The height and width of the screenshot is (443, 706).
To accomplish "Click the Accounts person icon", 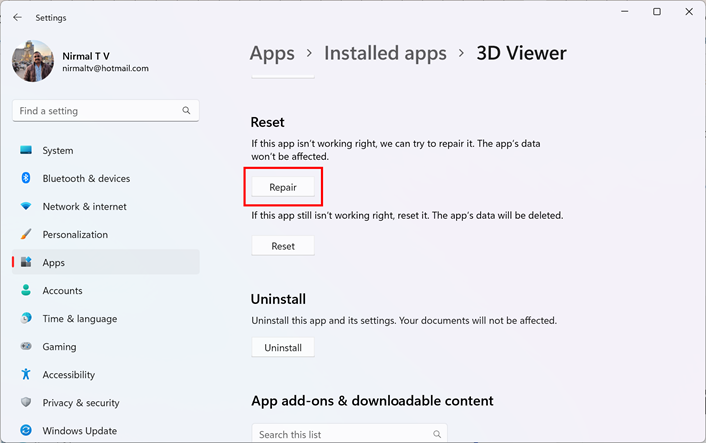I will (x=26, y=290).
